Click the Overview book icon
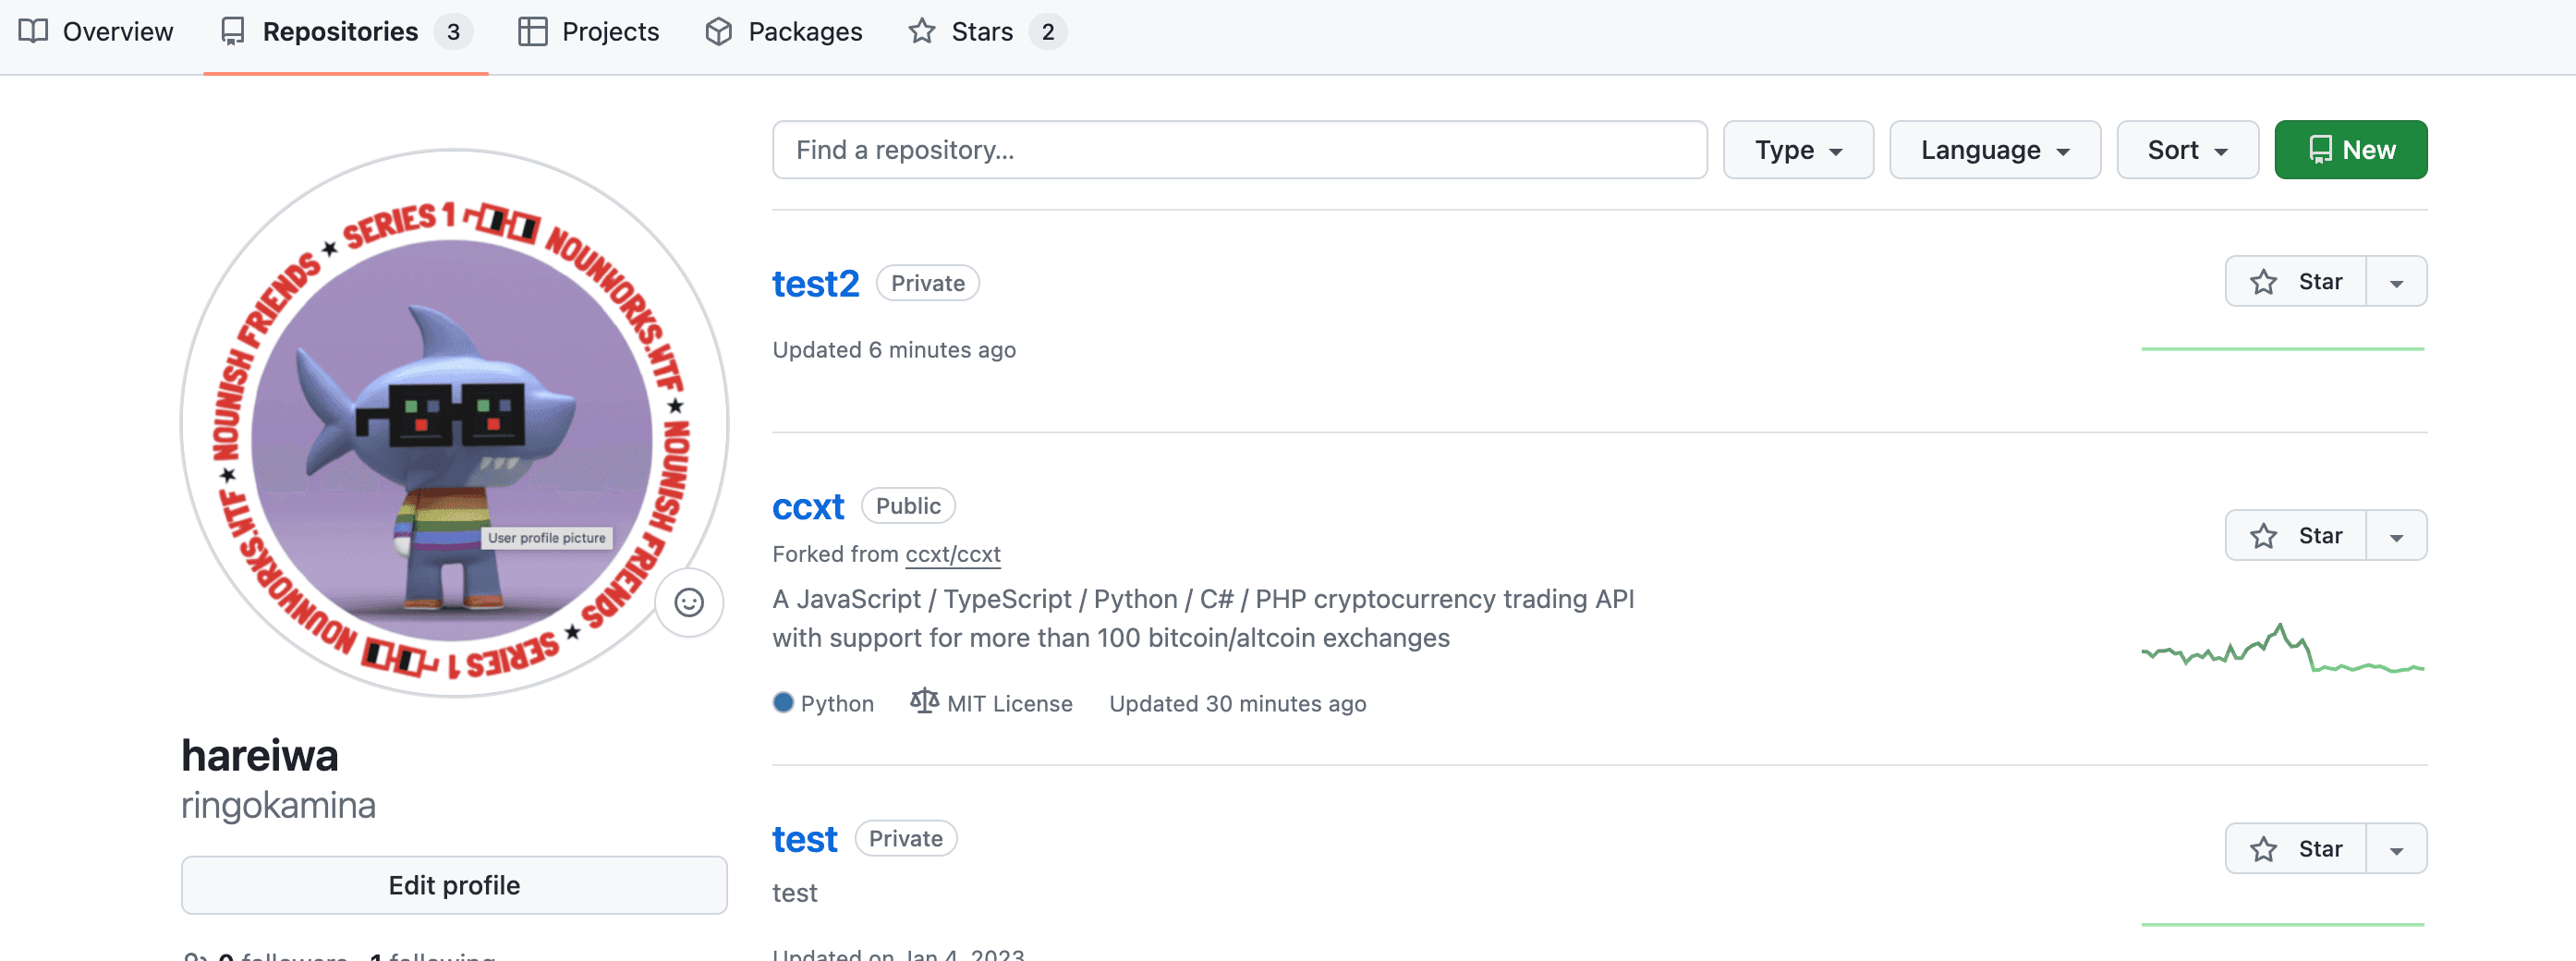Screen dimensions: 2576x961 click(33, 32)
